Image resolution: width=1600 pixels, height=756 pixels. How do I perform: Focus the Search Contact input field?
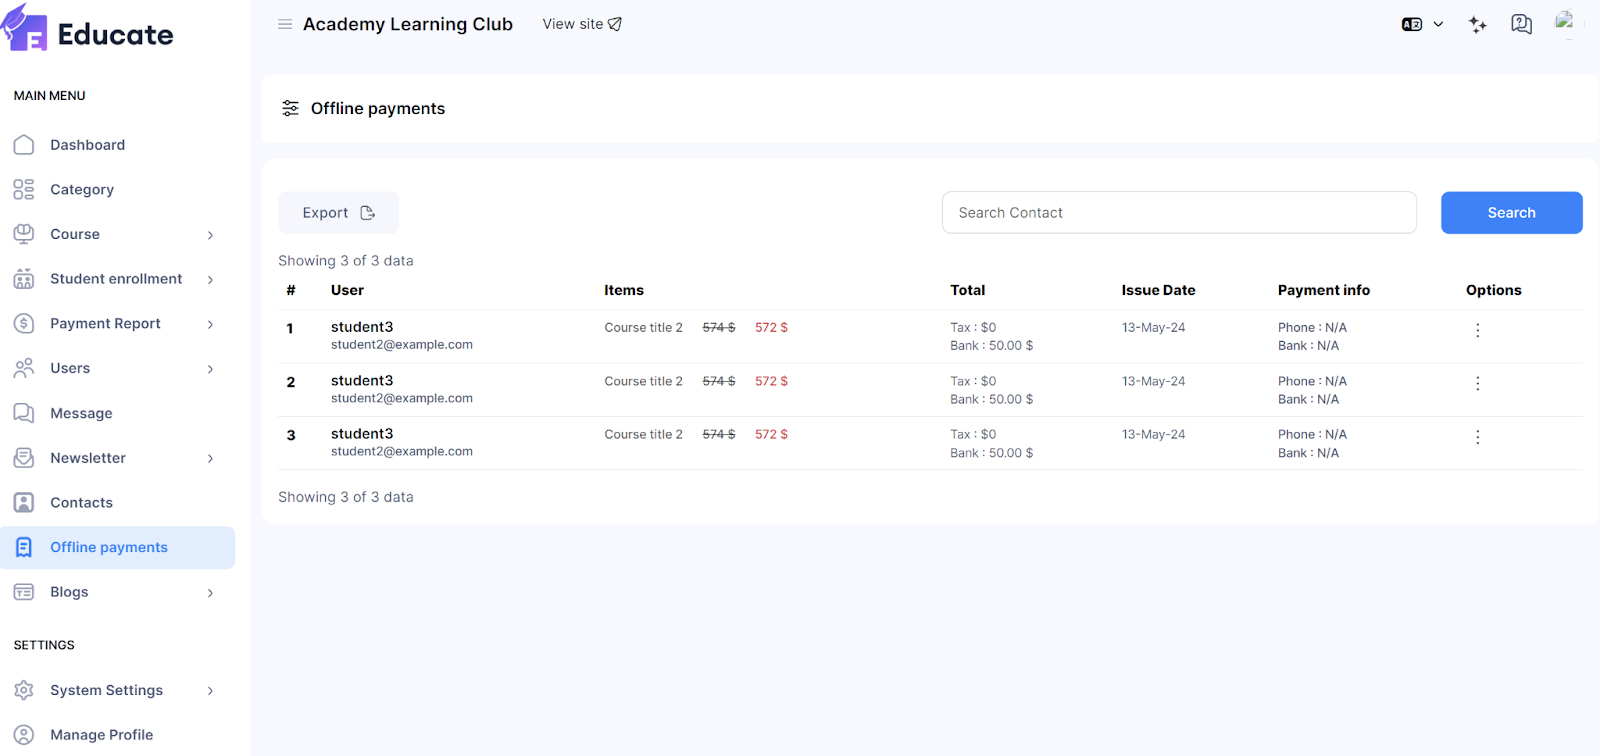1178,213
